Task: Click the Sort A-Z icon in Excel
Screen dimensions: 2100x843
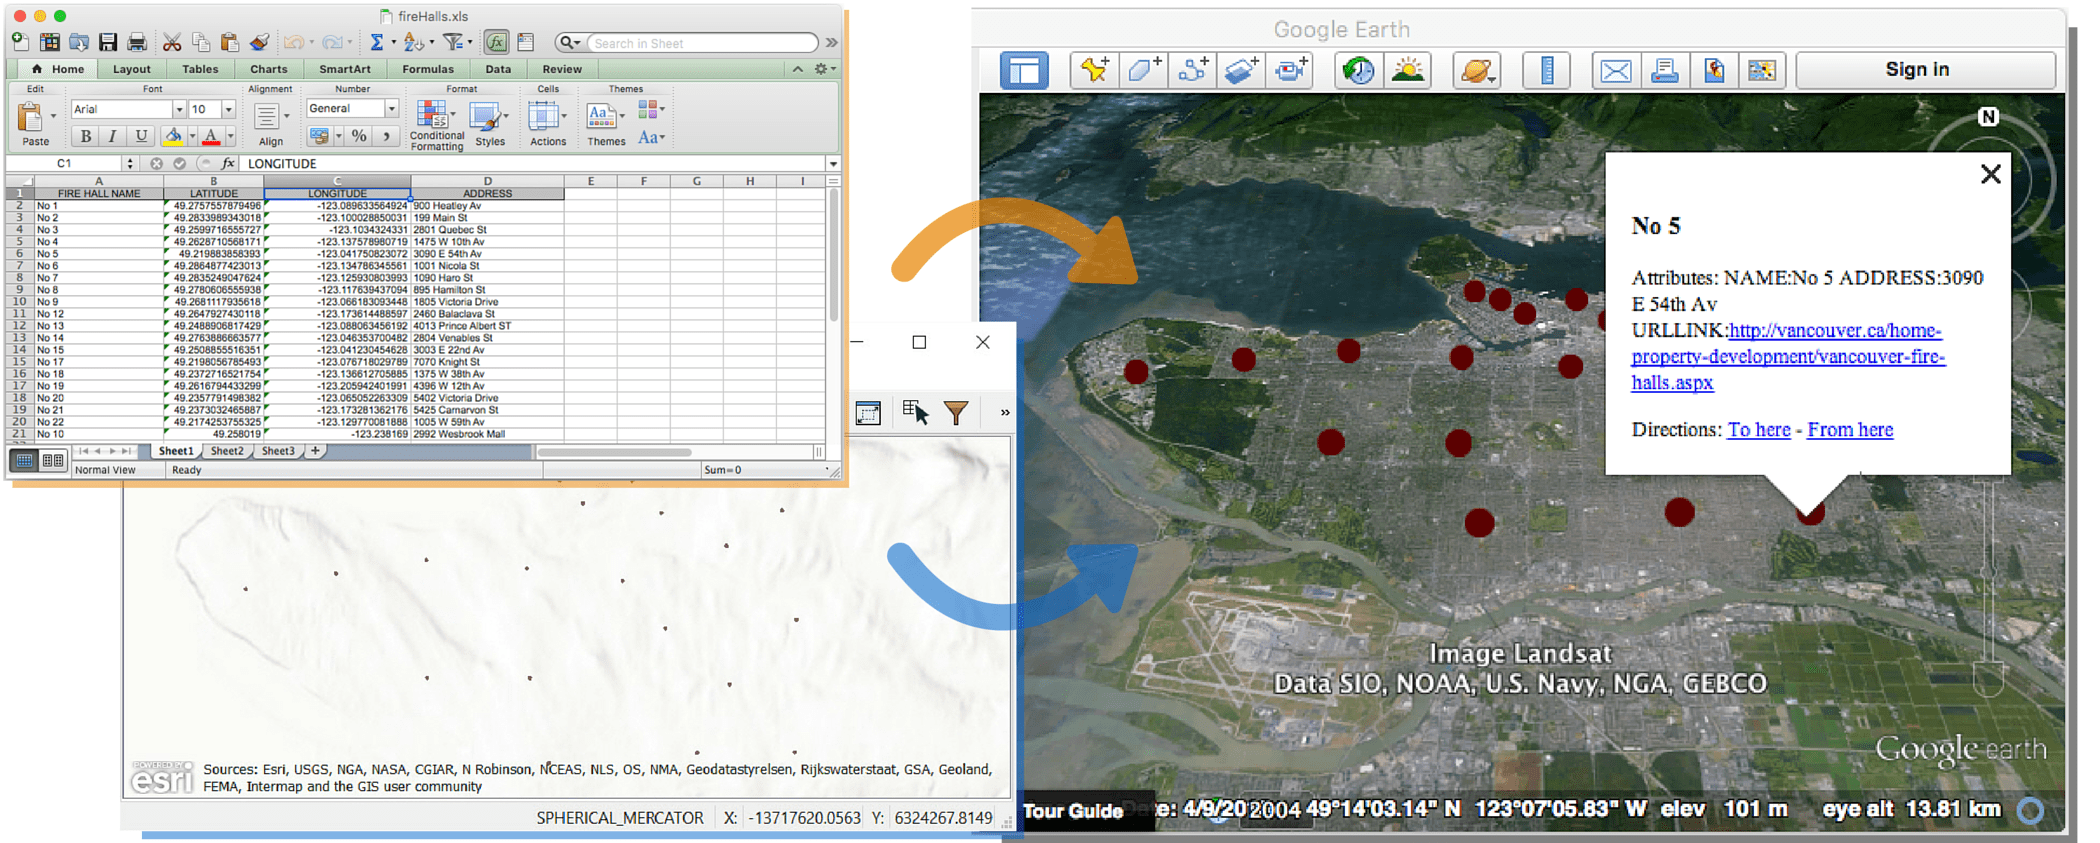Action: click(x=413, y=42)
